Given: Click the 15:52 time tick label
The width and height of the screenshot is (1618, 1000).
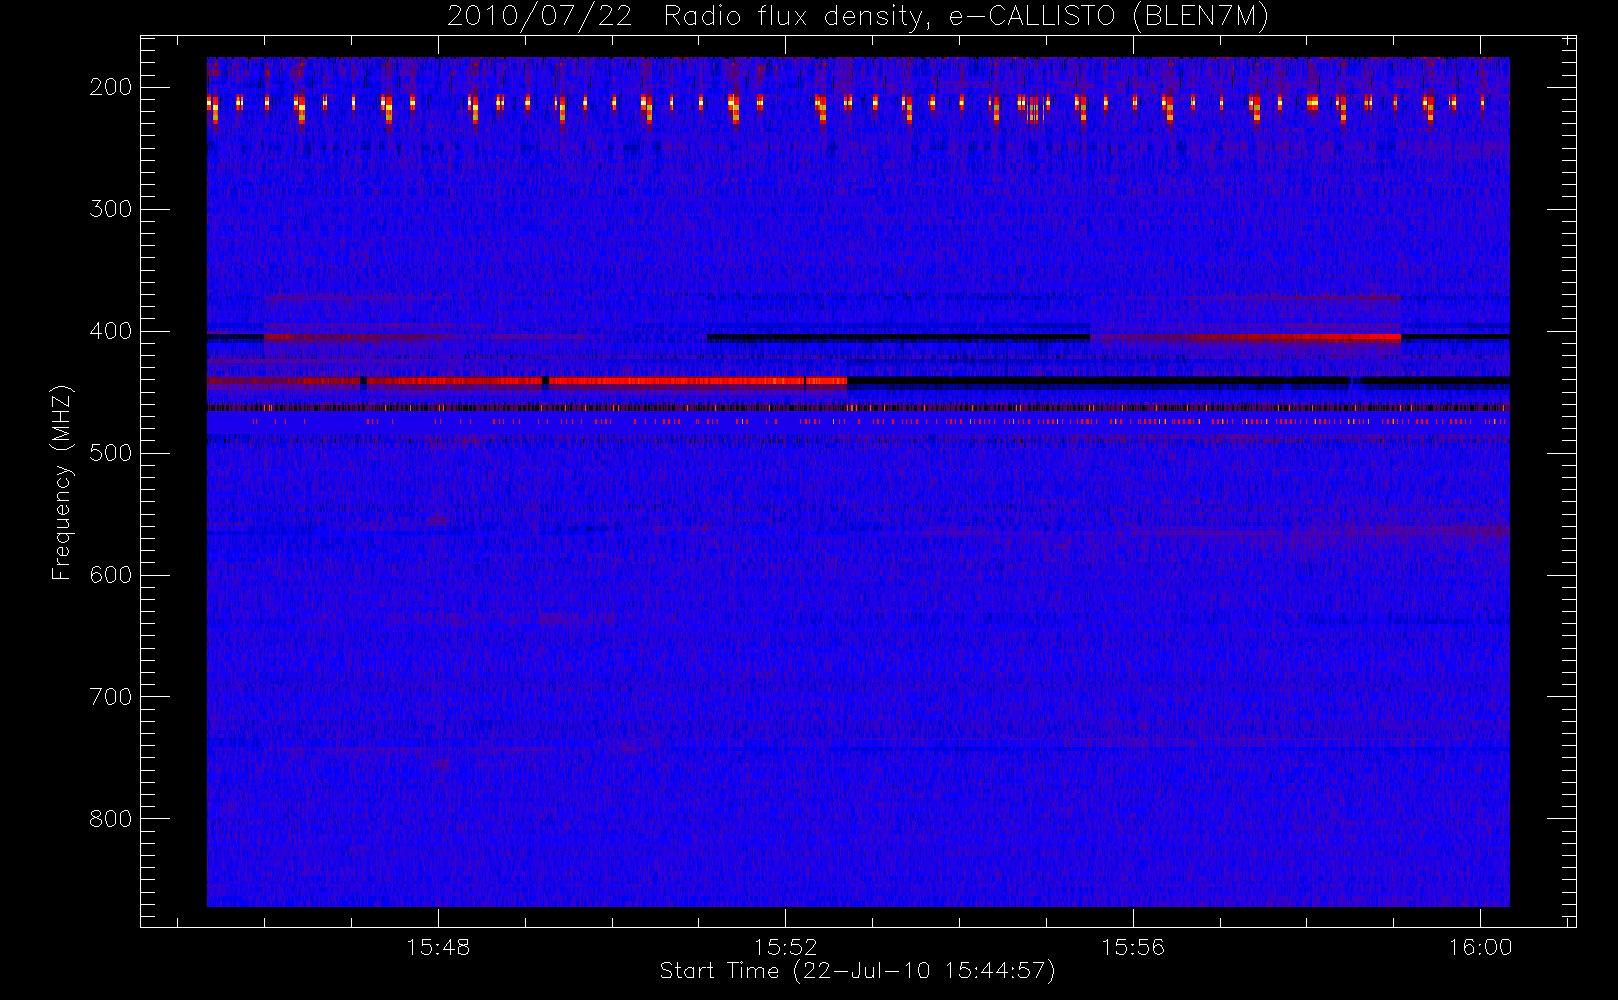Looking at the screenshot, I should (785, 947).
